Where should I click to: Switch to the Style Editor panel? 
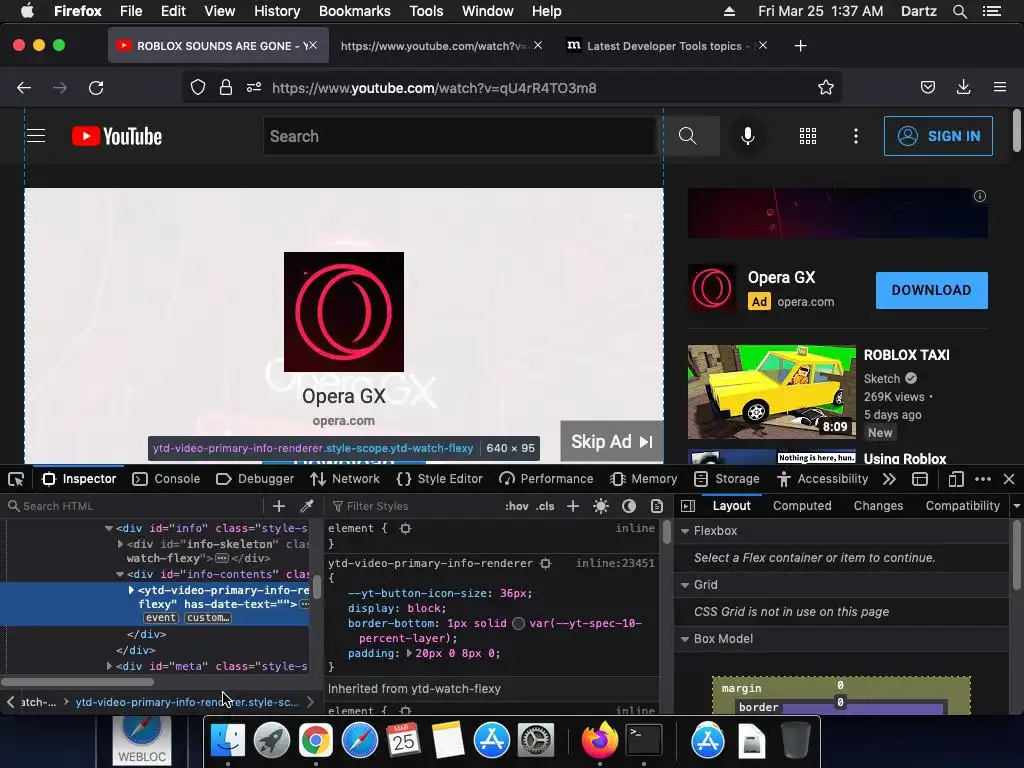click(440, 479)
